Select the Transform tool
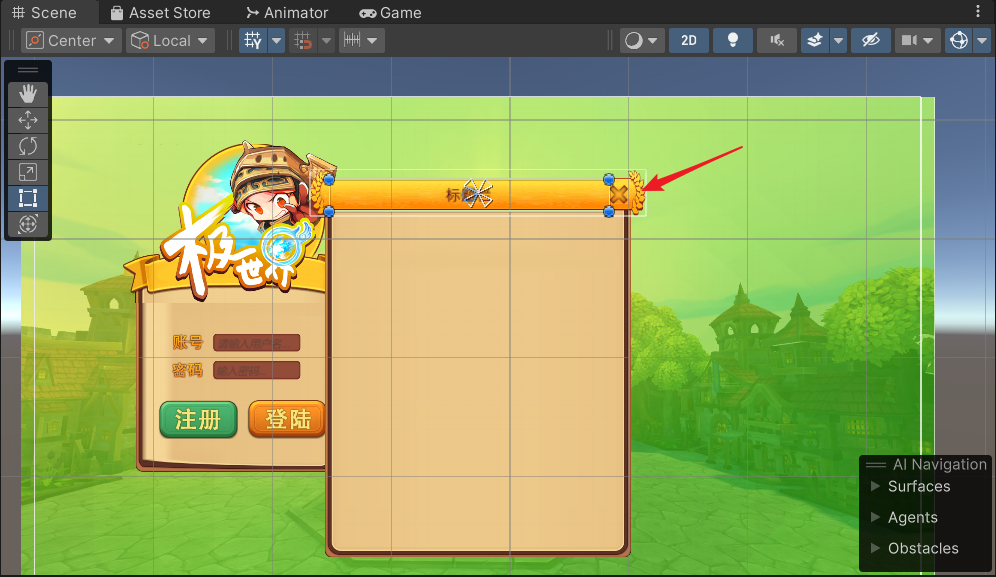 28,224
